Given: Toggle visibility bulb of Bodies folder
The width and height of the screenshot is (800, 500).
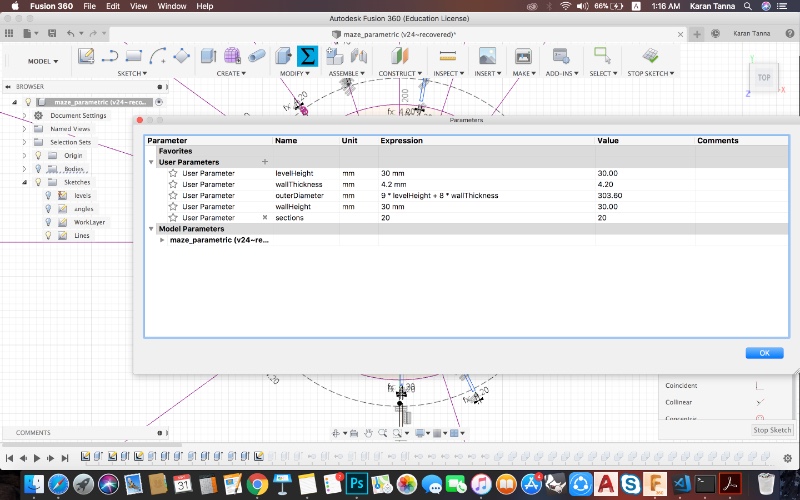Looking at the screenshot, I should (38, 168).
